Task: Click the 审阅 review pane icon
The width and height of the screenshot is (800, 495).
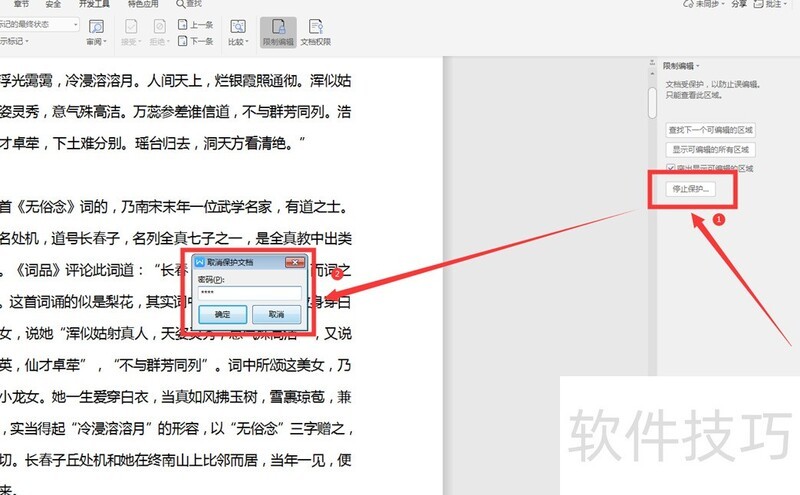Action: 96,27
